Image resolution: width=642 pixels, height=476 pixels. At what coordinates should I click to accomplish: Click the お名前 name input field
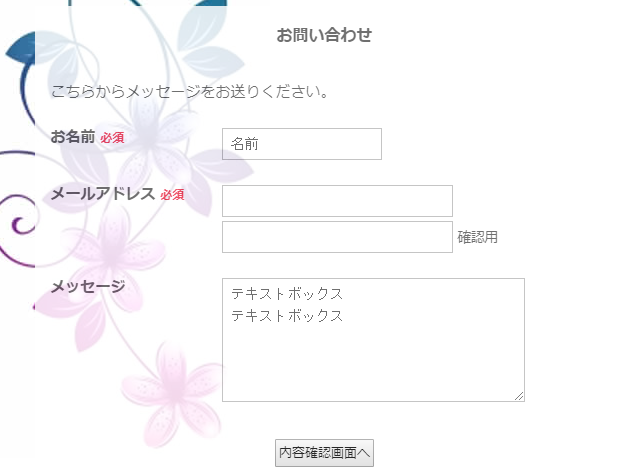coord(301,144)
